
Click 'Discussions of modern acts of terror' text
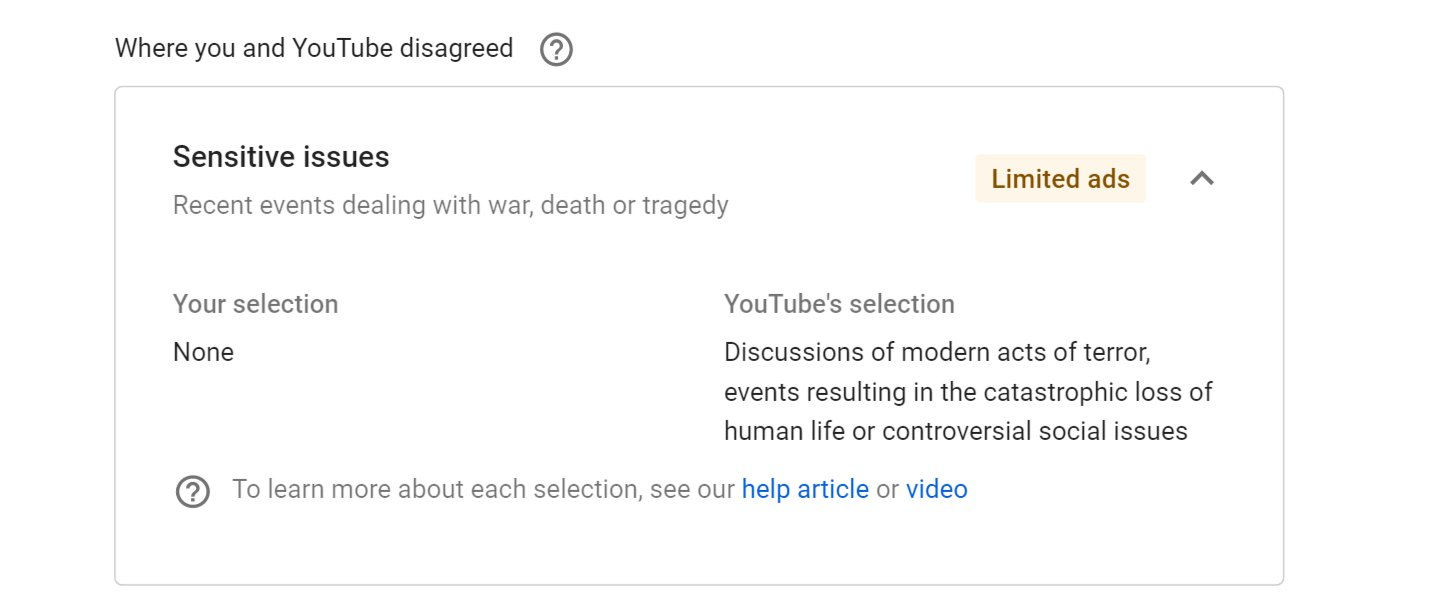pos(944,353)
